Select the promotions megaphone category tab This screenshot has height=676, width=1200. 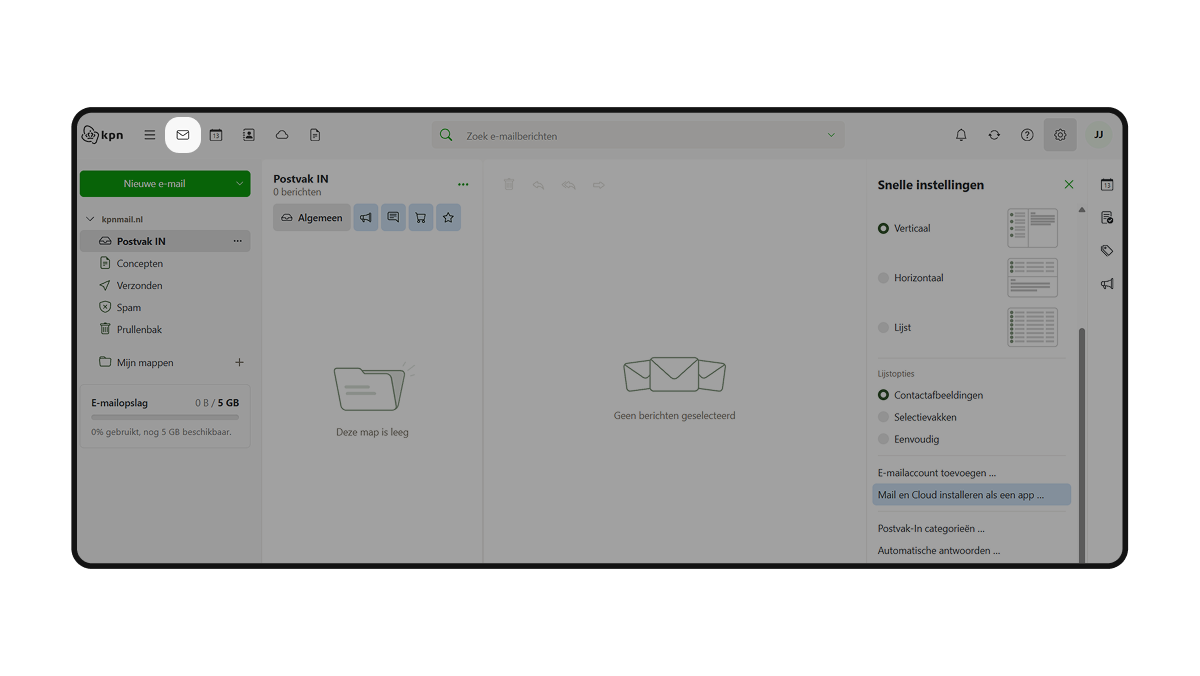point(366,218)
